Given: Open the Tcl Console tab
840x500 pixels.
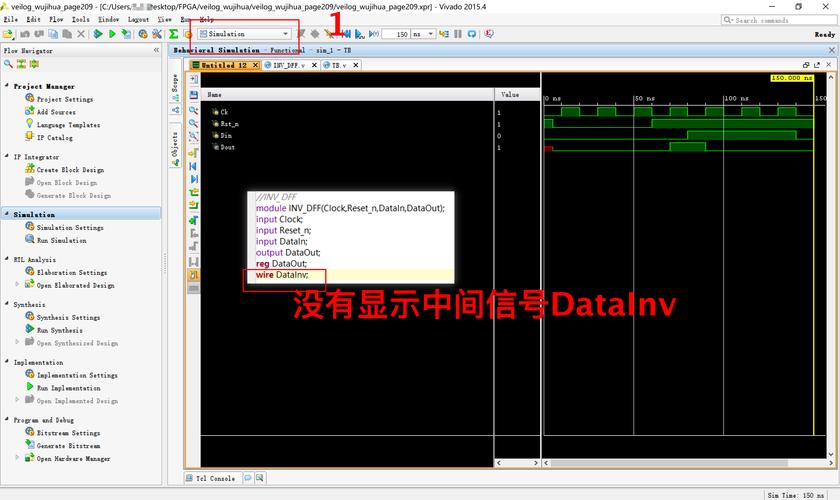Looking at the screenshot, I should (x=211, y=478).
